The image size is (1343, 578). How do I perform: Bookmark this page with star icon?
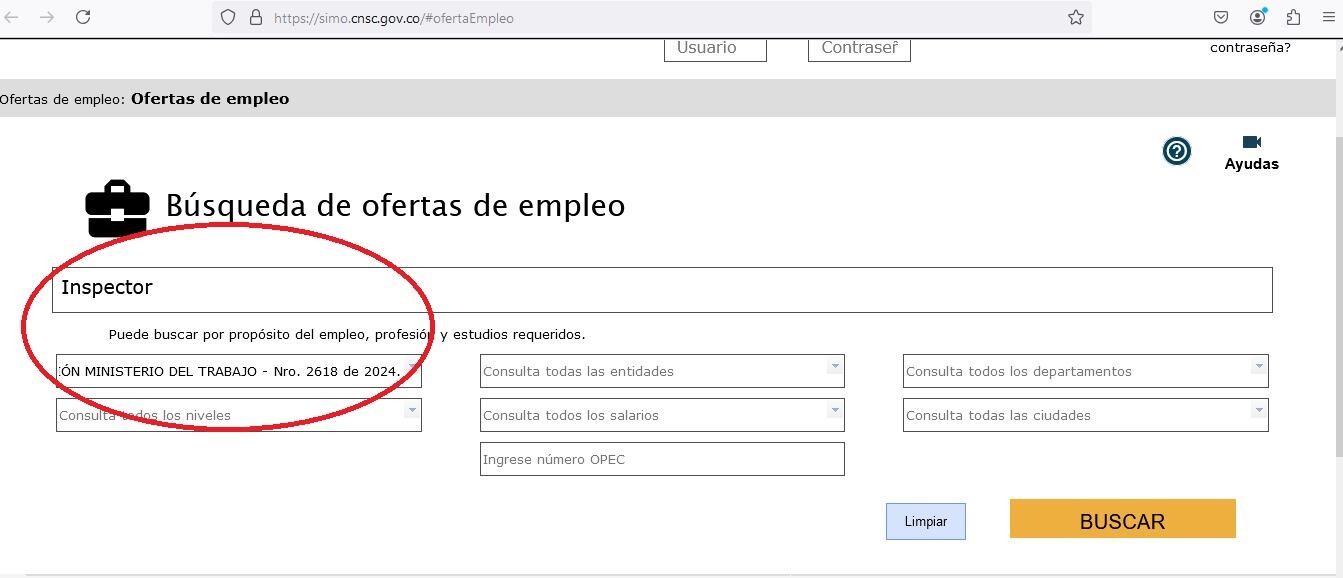[x=1076, y=17]
